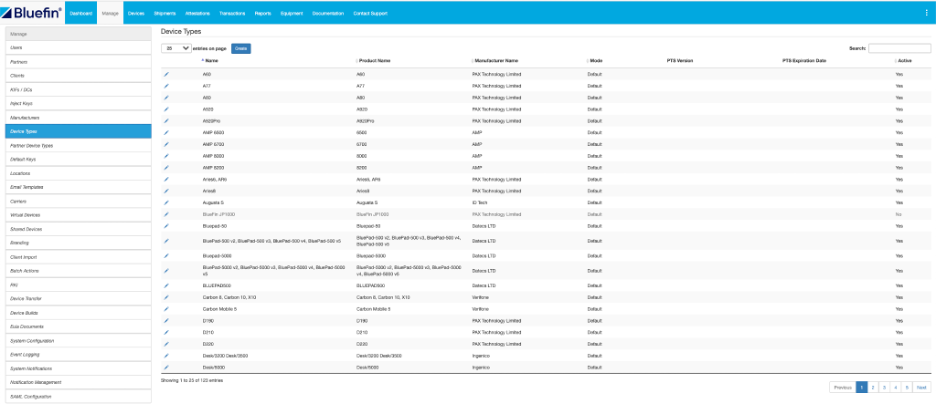Go to page 2 of results
Viewport: 936px width, 404px height.
pyautogui.click(x=873, y=387)
